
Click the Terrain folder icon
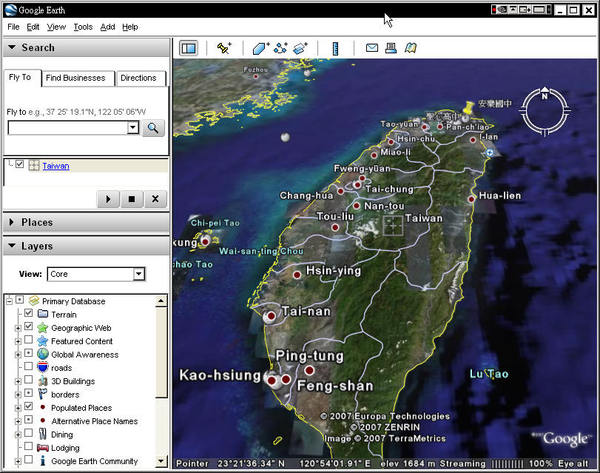pyautogui.click(x=43, y=314)
